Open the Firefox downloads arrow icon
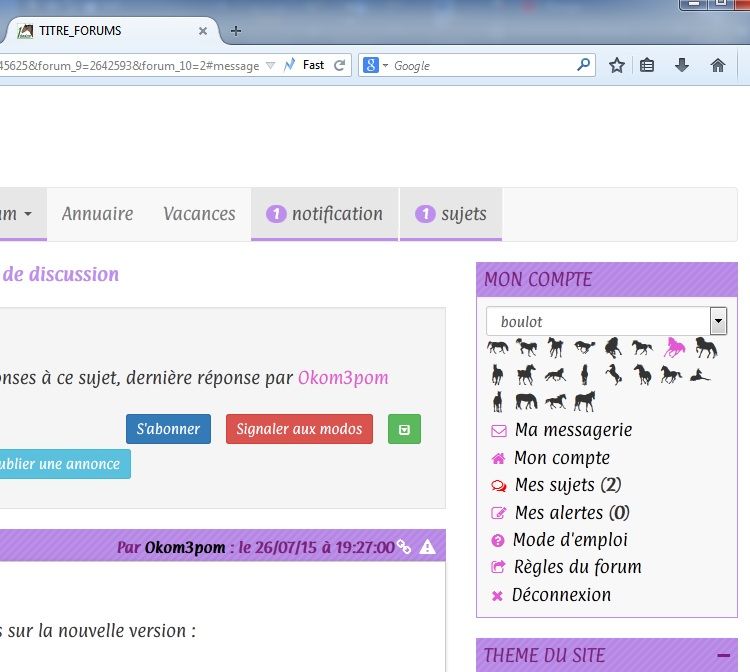The height and width of the screenshot is (672, 750). 682,65
